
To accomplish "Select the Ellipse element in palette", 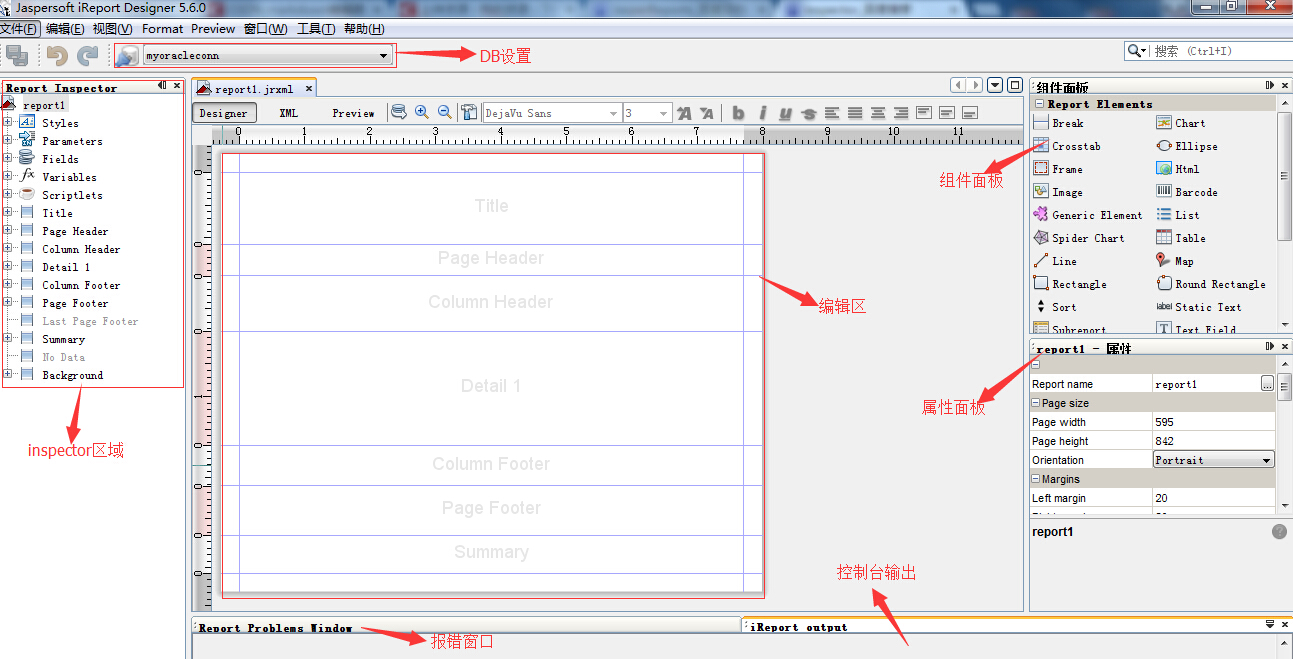I will (1187, 146).
